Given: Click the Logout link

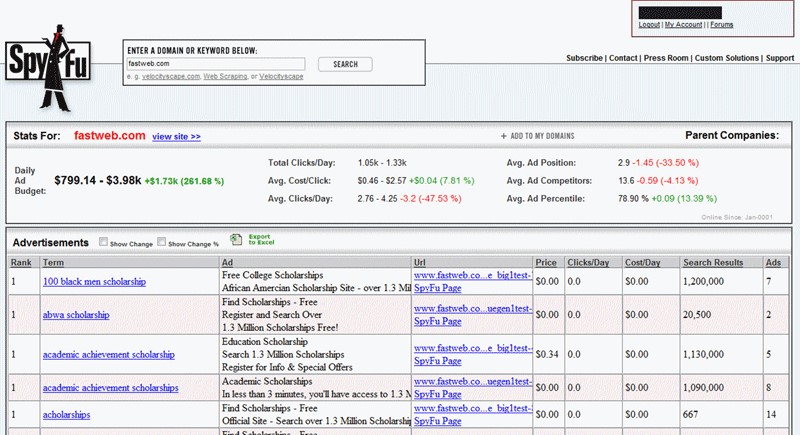Looking at the screenshot, I should 648,24.
